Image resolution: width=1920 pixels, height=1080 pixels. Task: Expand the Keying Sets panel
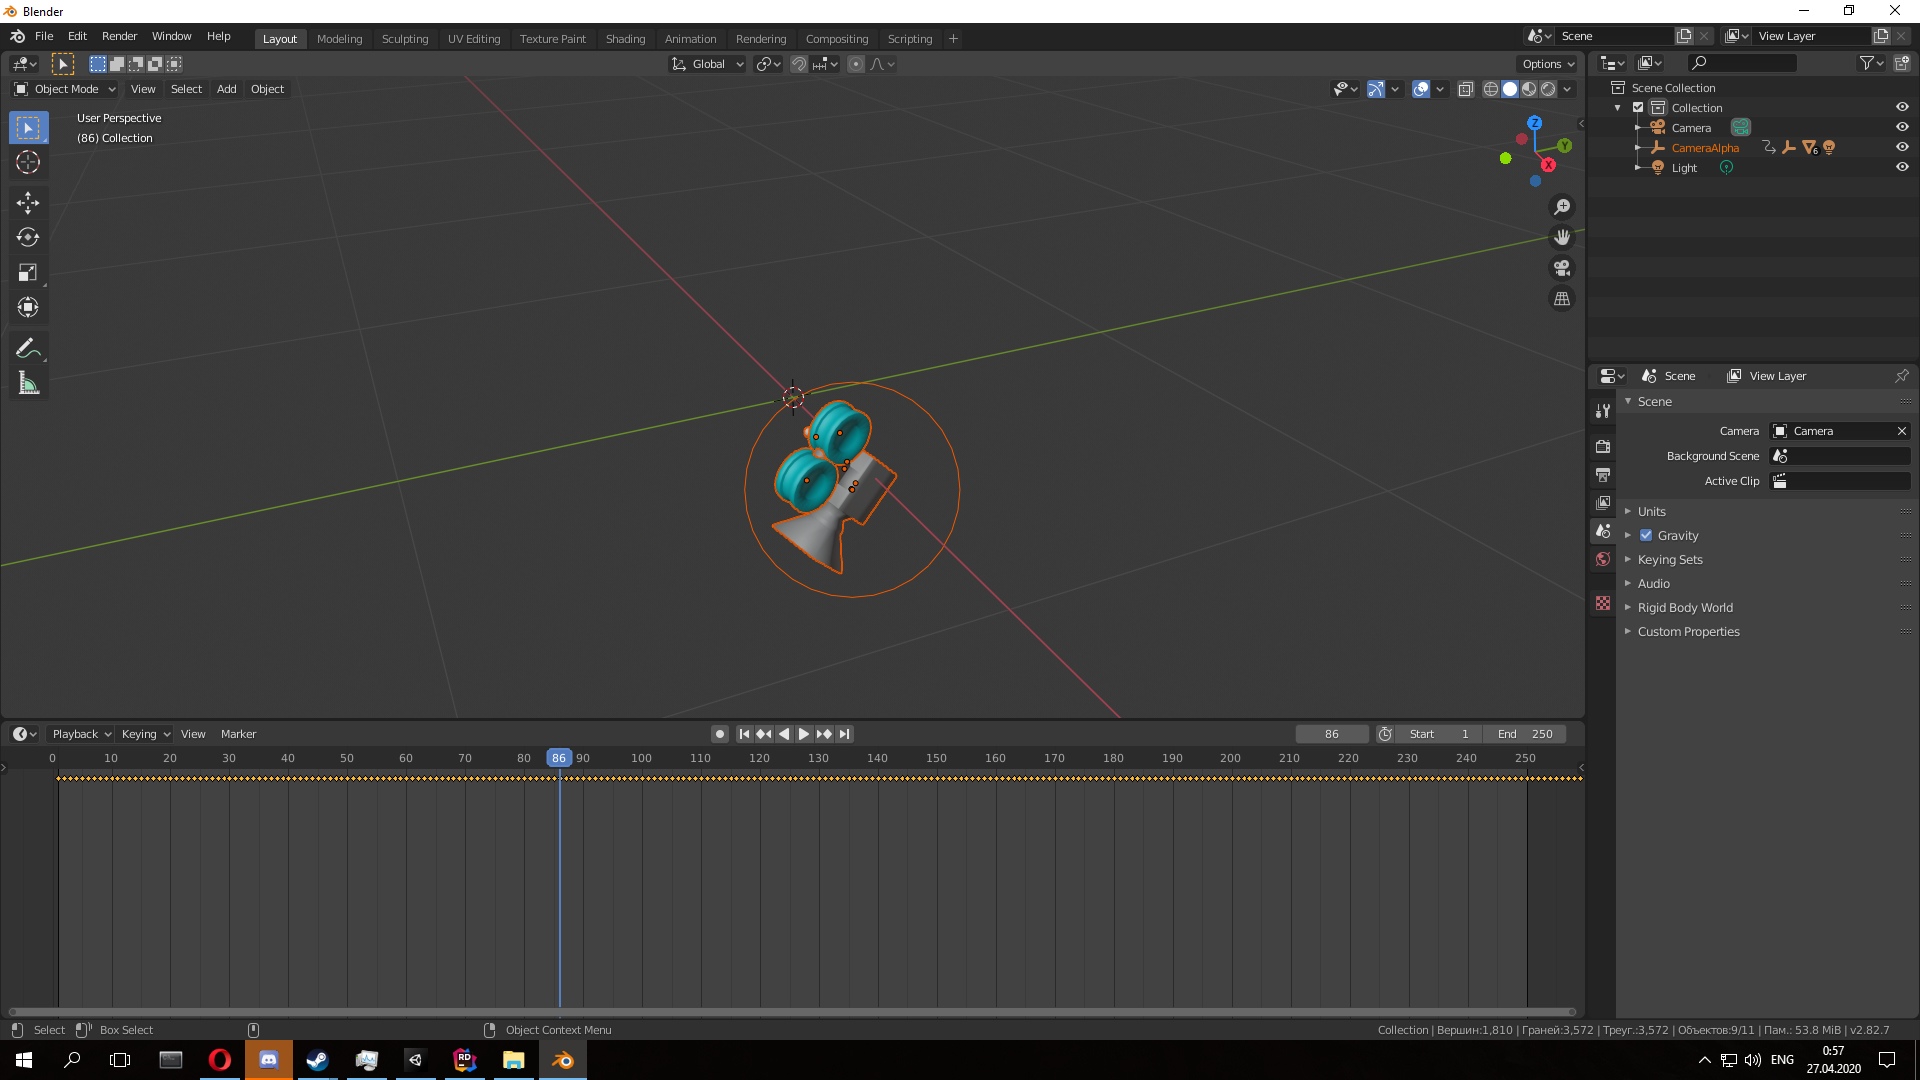click(x=1670, y=559)
